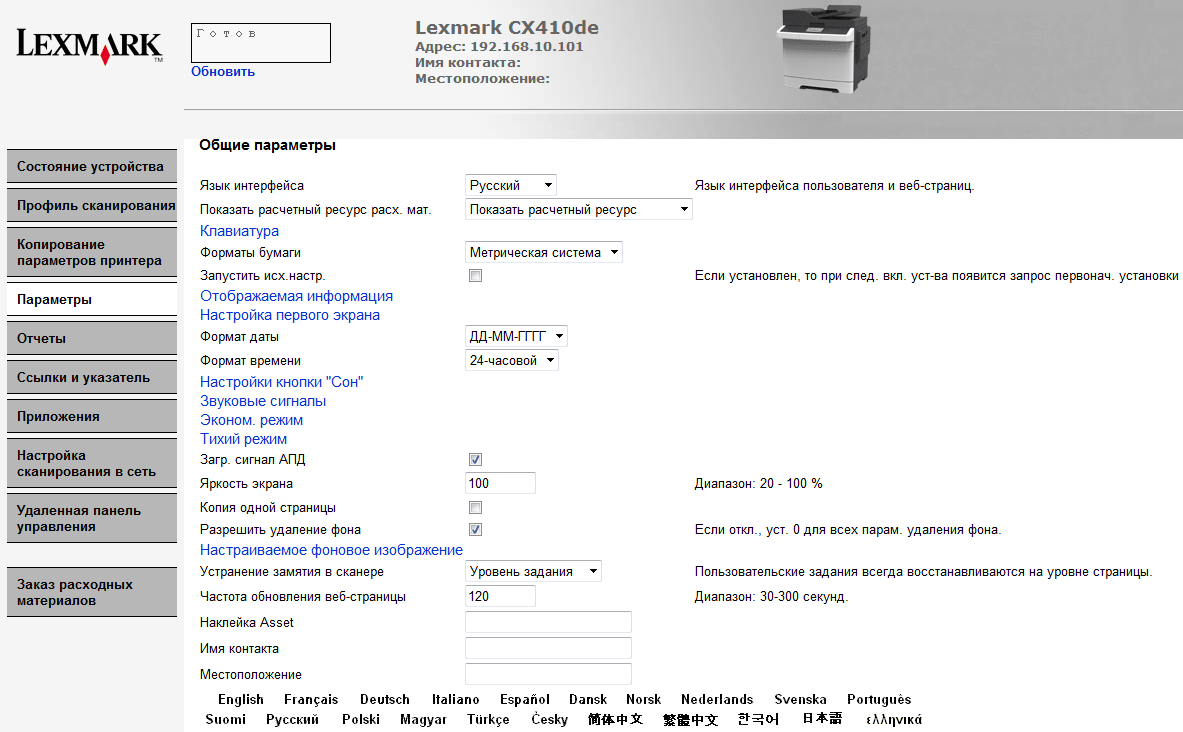Click the Наклейка Asset input field

pyautogui.click(x=548, y=622)
